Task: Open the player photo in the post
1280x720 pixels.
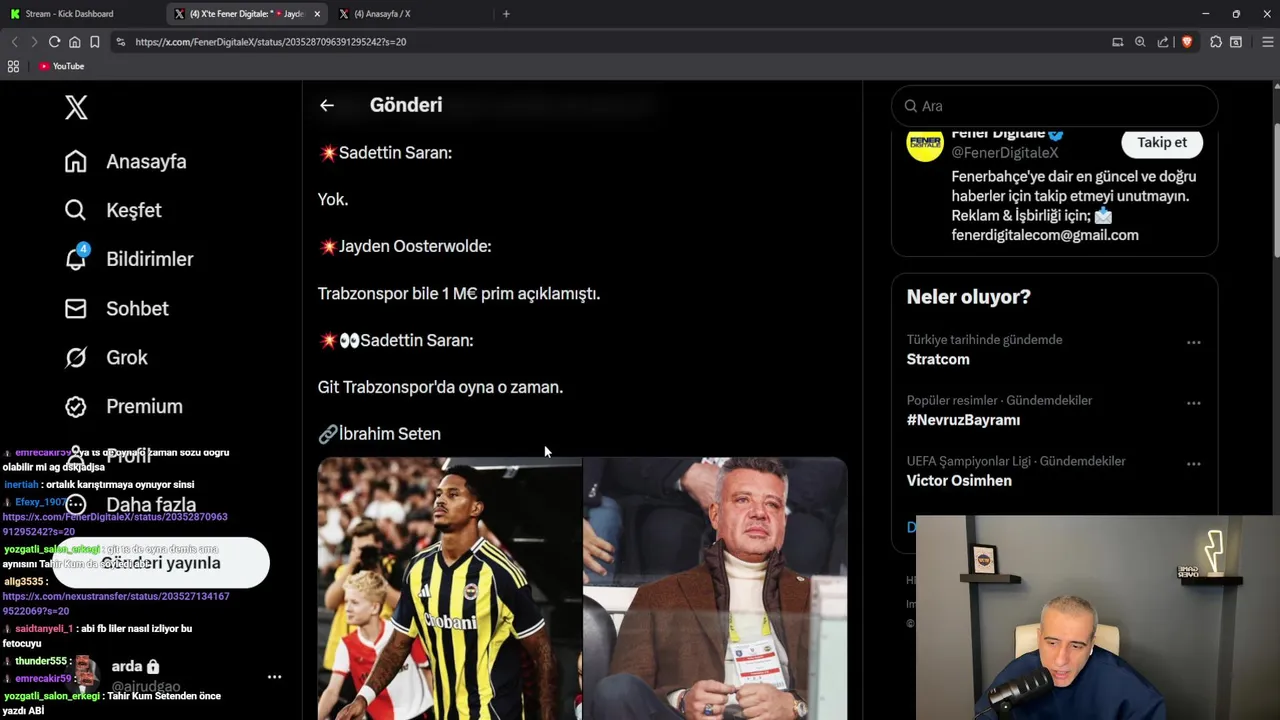Action: click(x=449, y=588)
